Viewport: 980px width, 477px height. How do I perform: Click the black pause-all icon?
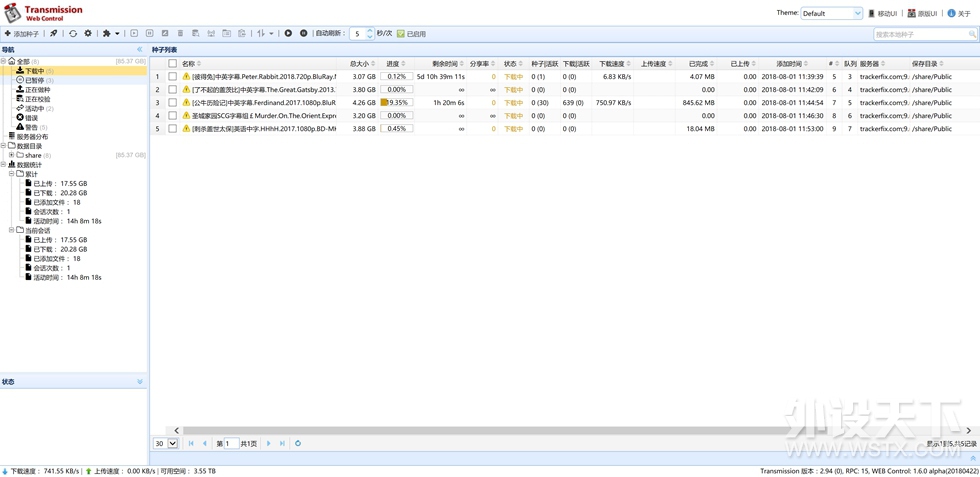click(x=304, y=33)
